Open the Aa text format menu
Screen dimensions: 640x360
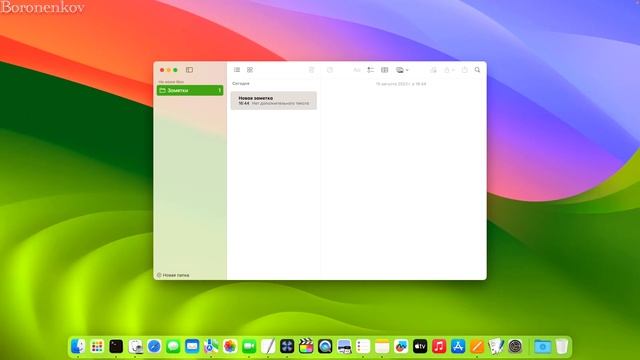pos(357,70)
